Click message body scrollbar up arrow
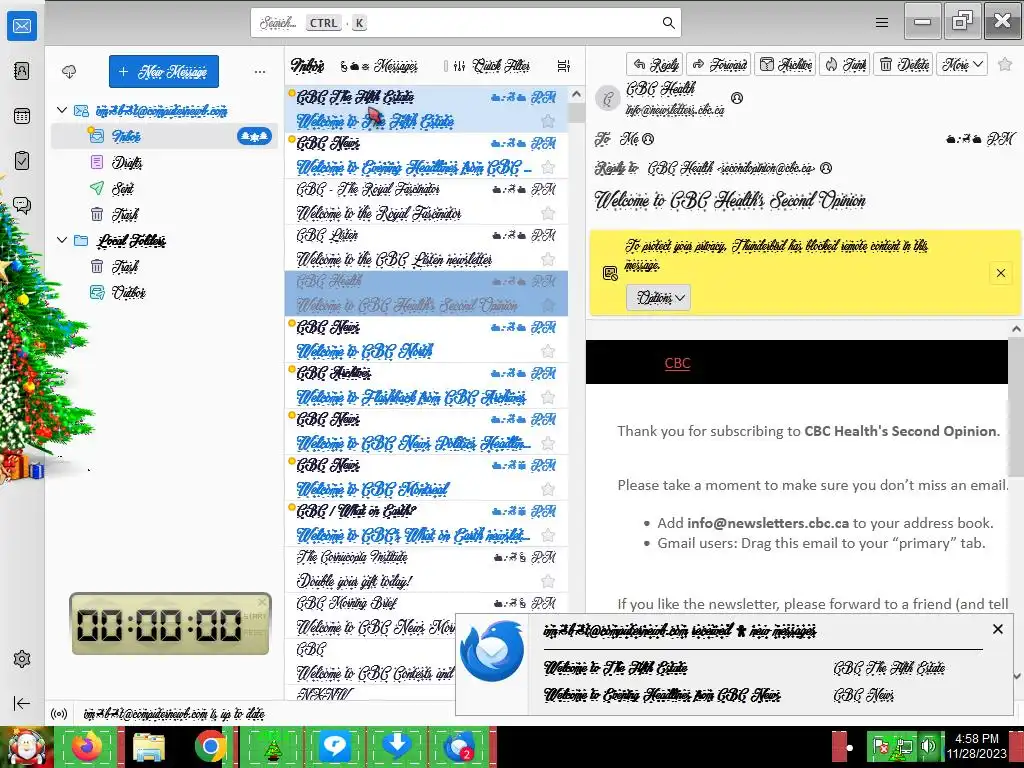1024x768 pixels. tap(1017, 329)
